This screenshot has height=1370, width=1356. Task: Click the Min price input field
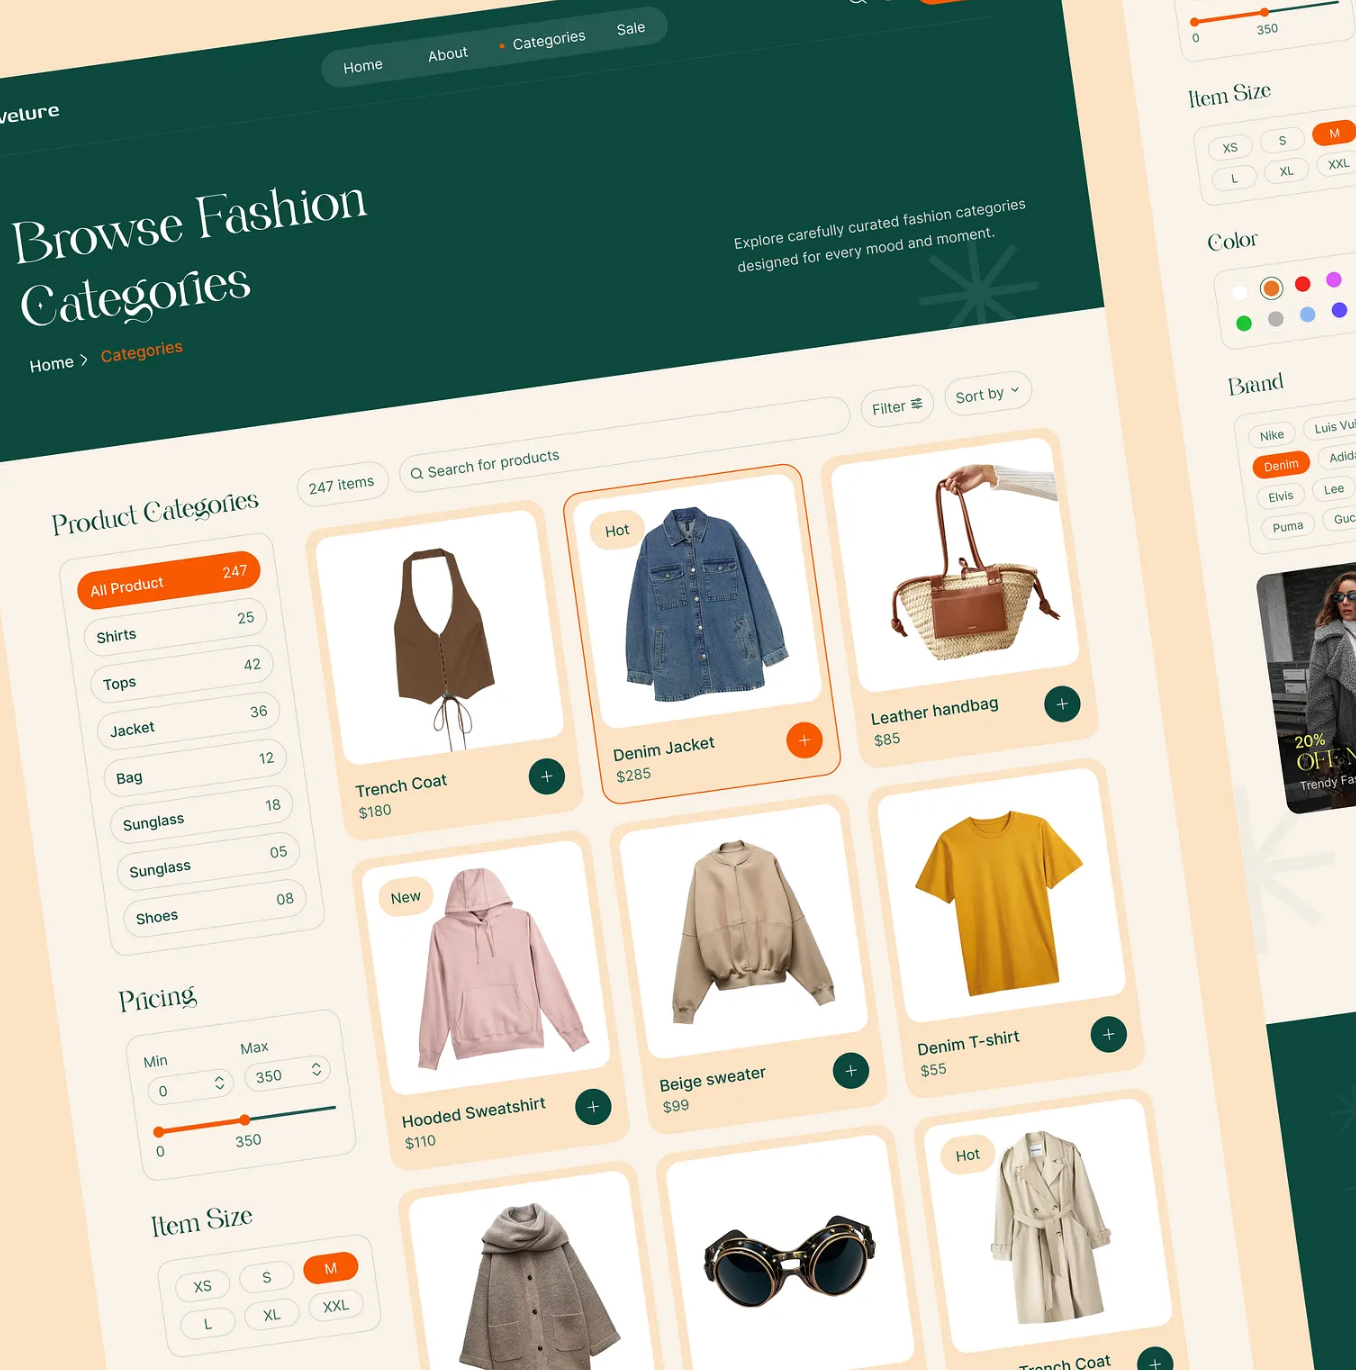(x=190, y=1087)
